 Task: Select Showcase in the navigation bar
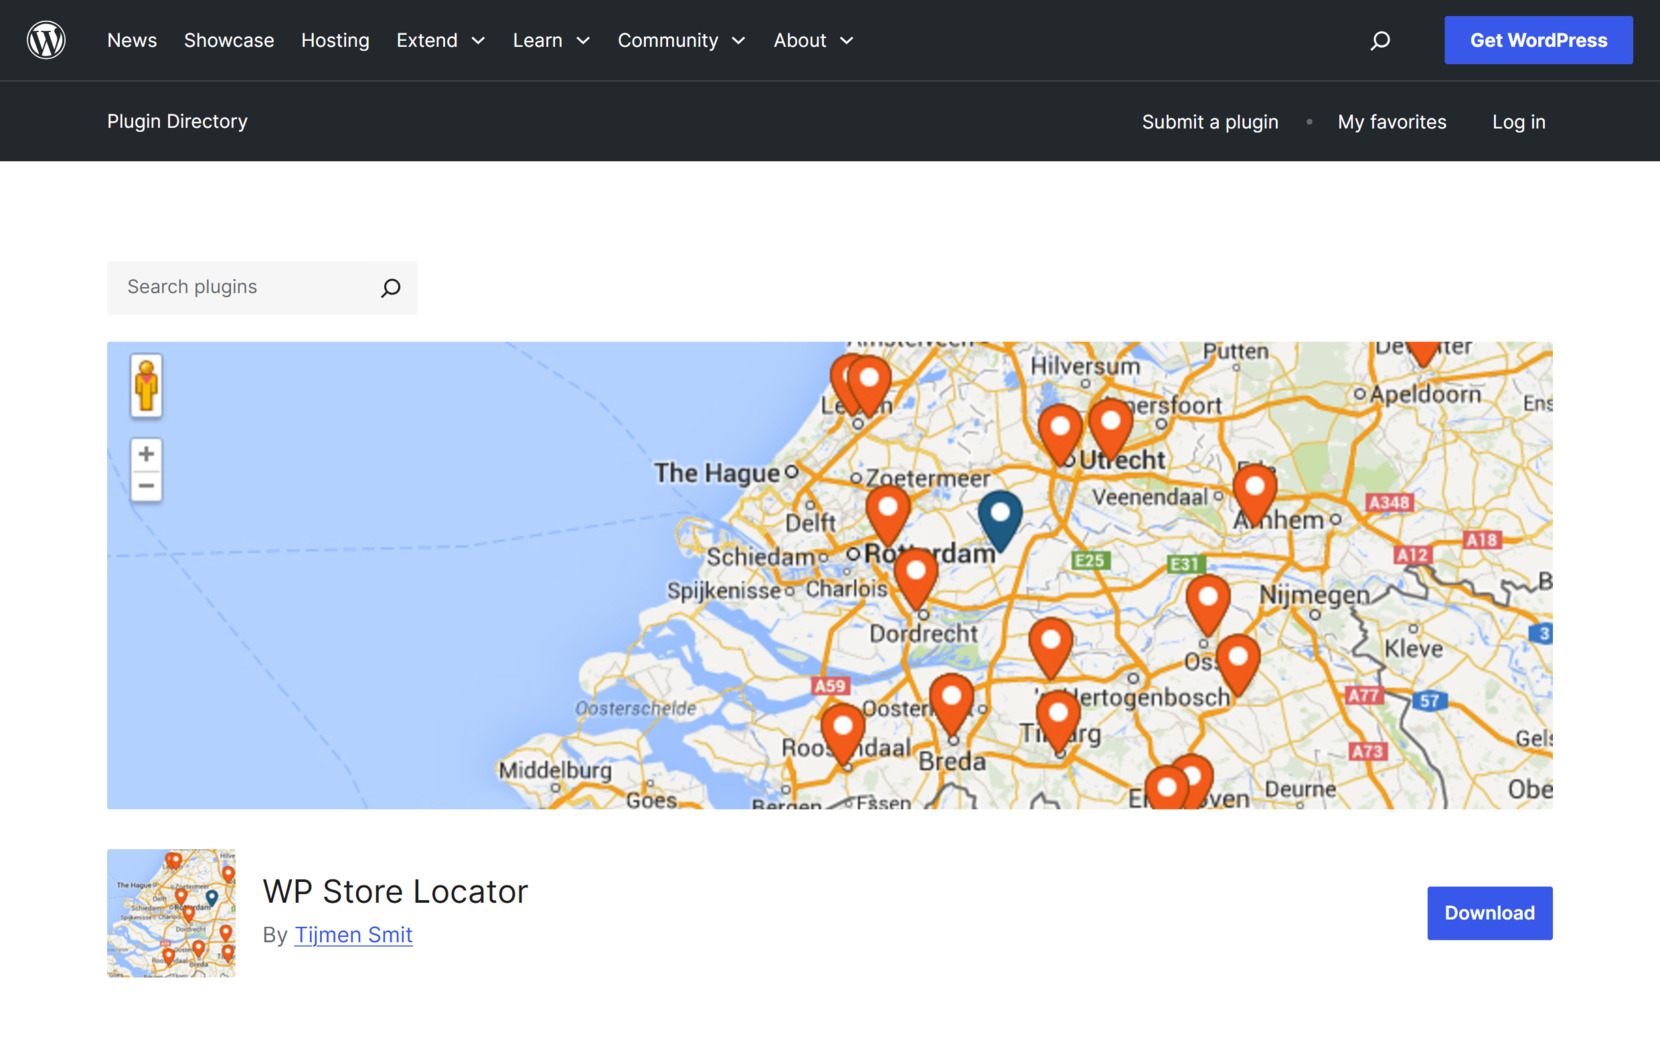228,40
